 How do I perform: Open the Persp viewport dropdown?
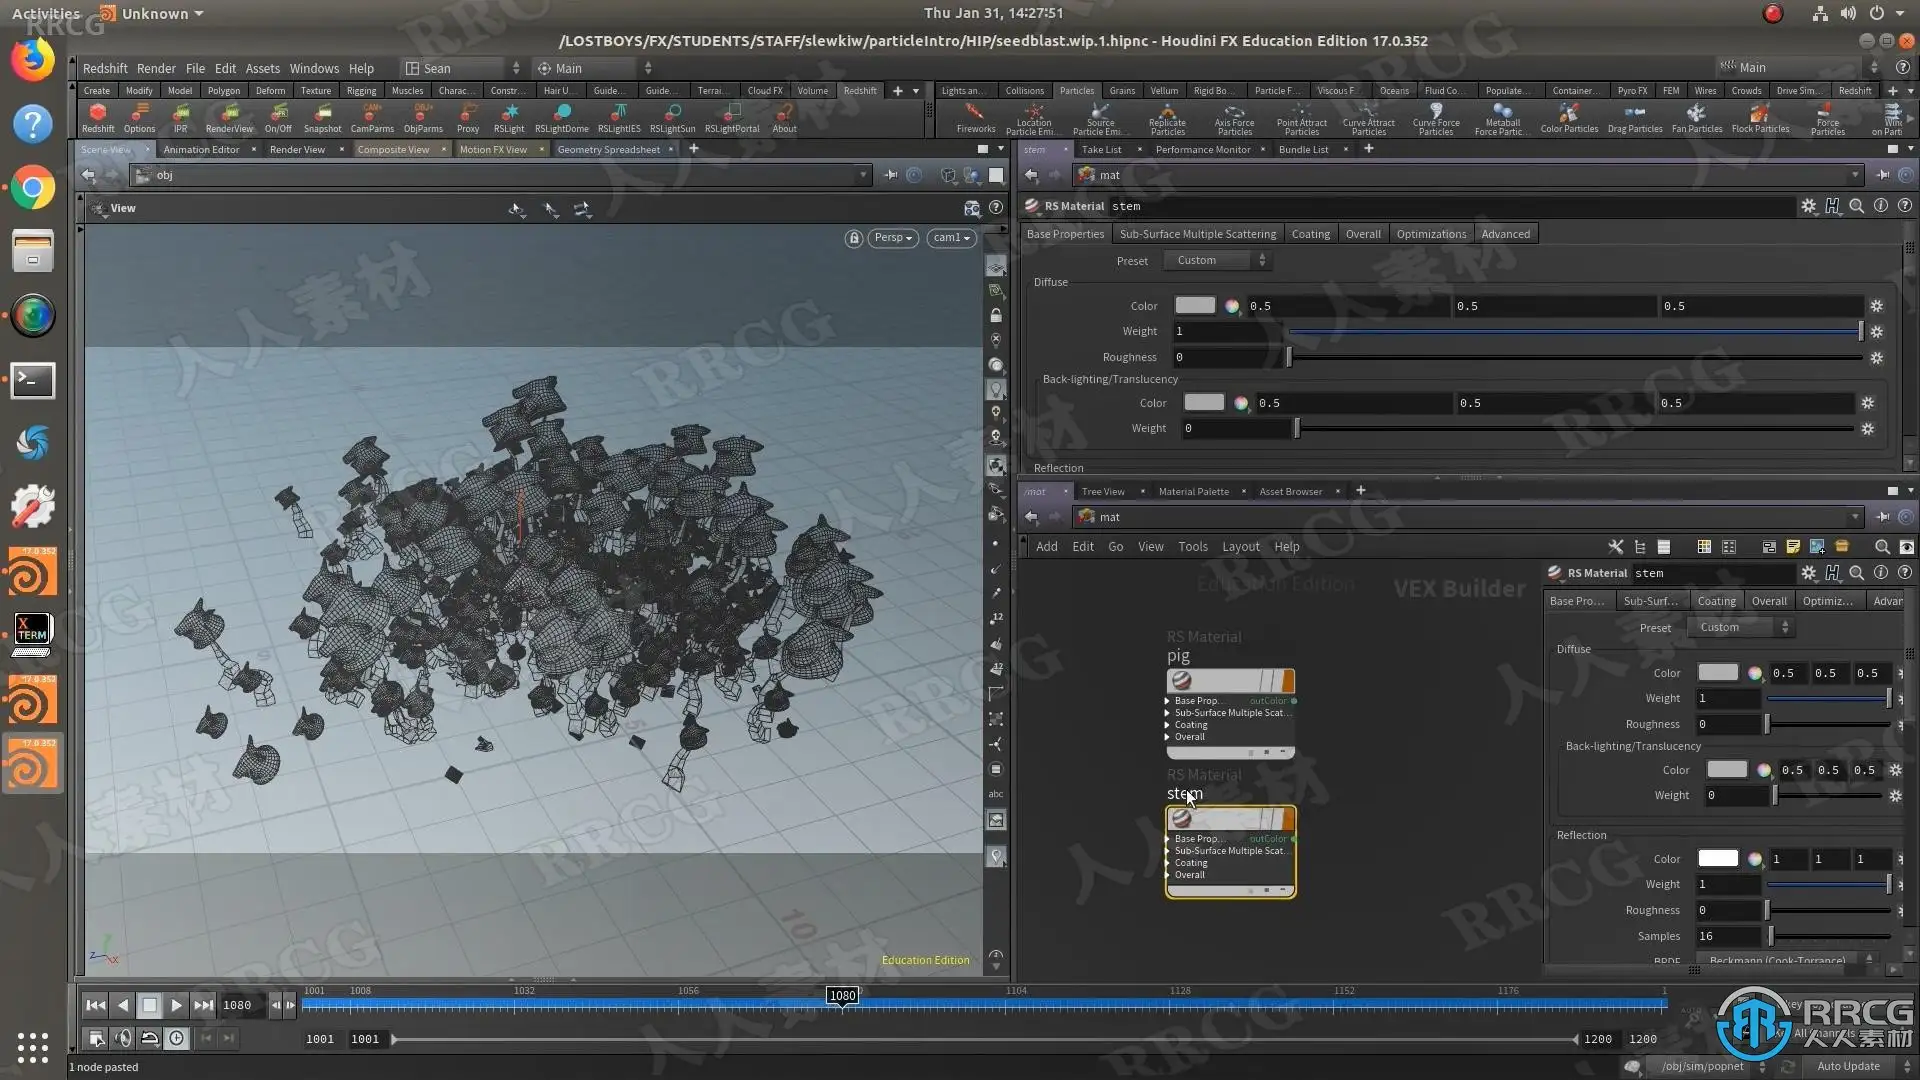point(892,238)
